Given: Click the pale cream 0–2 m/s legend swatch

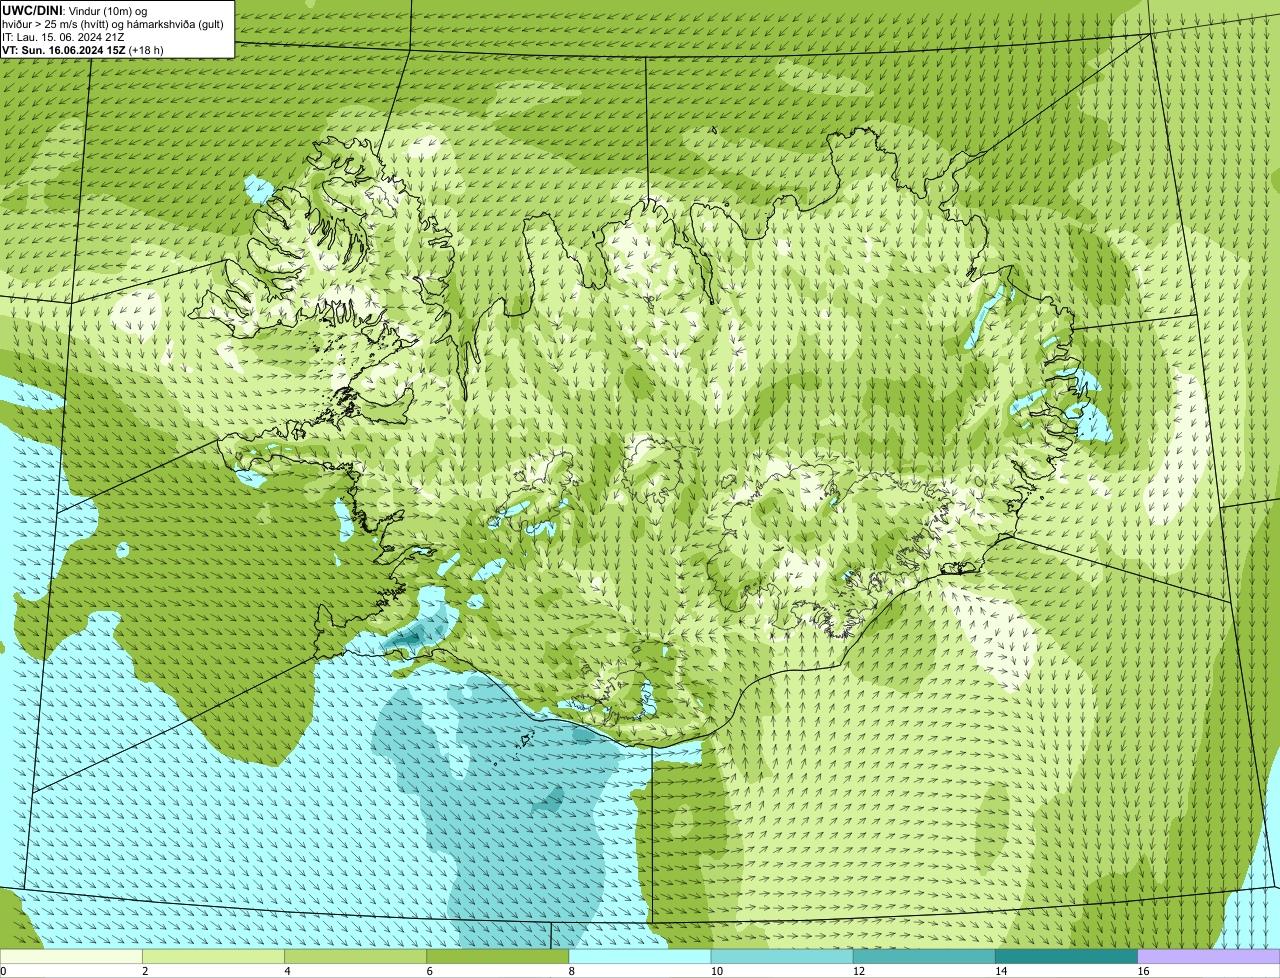Looking at the screenshot, I should pyautogui.click(x=71, y=956).
